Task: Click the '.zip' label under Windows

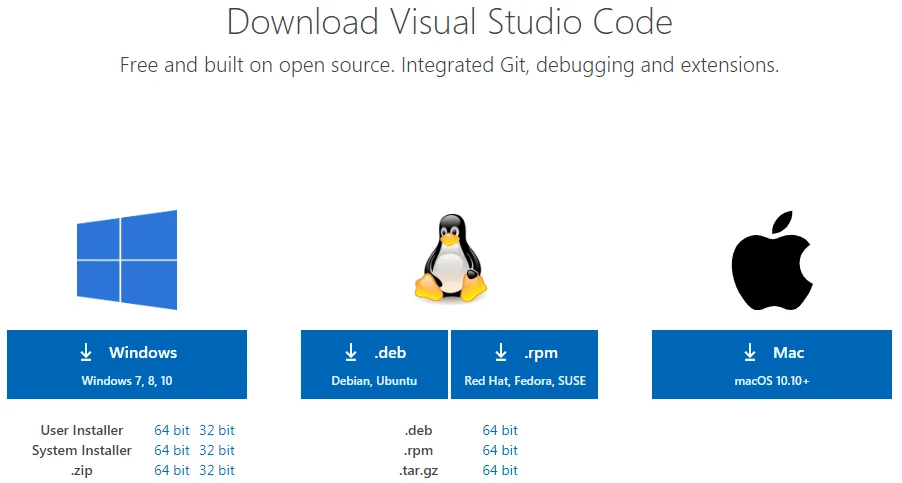Action: (82, 471)
